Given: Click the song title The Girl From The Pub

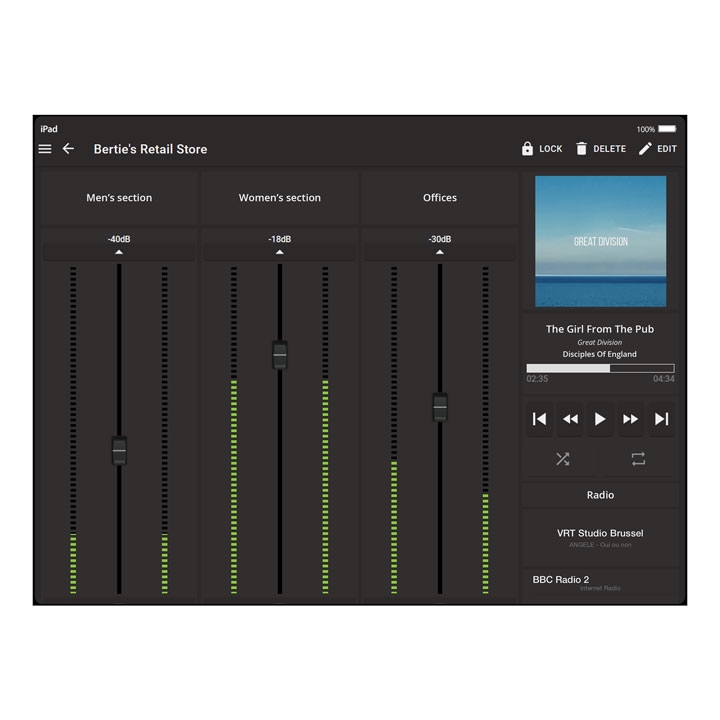Looking at the screenshot, I should 600,329.
